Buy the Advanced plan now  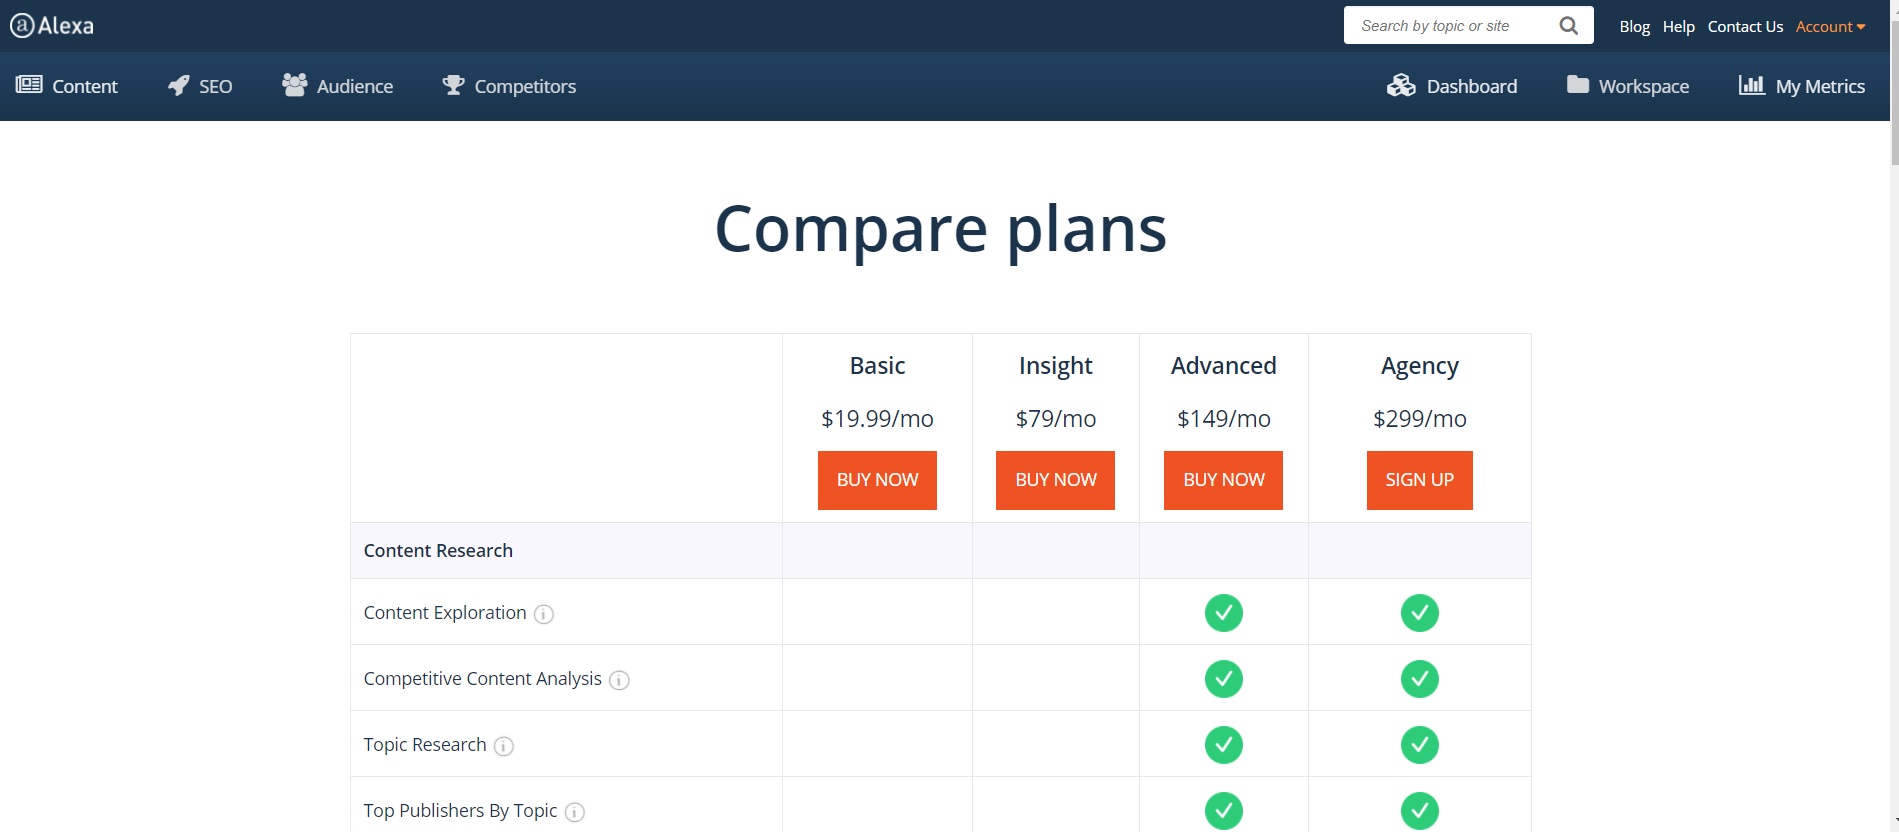1224,480
